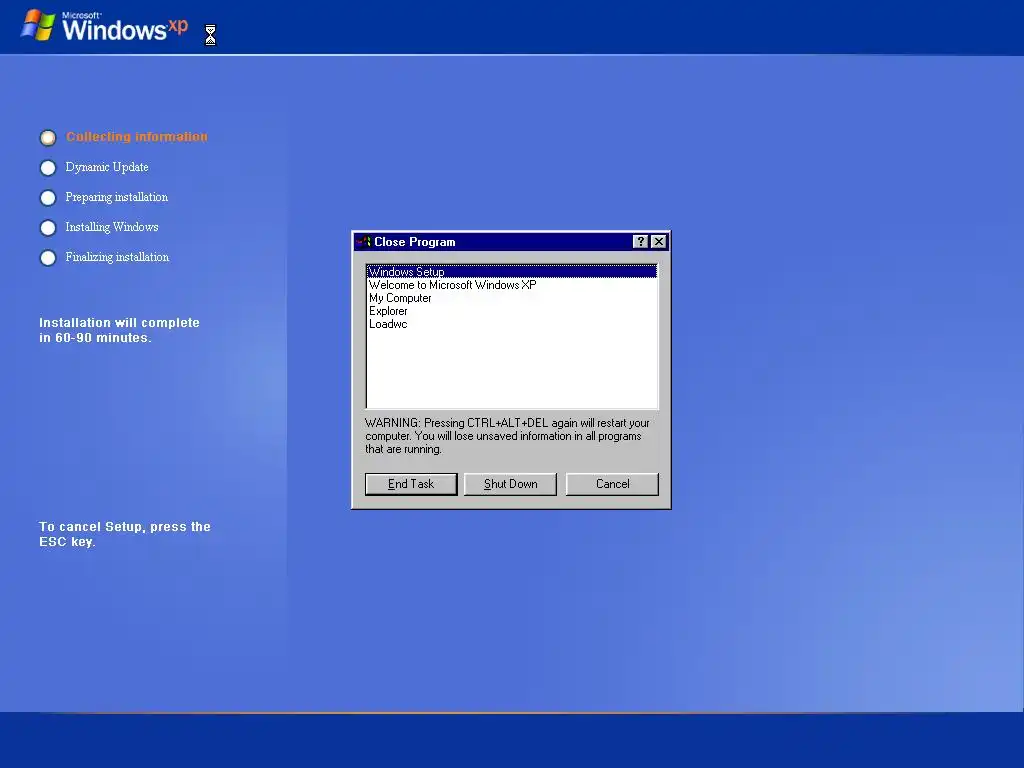The height and width of the screenshot is (768, 1024).
Task: Click the Close Program title text
Action: tap(415, 242)
